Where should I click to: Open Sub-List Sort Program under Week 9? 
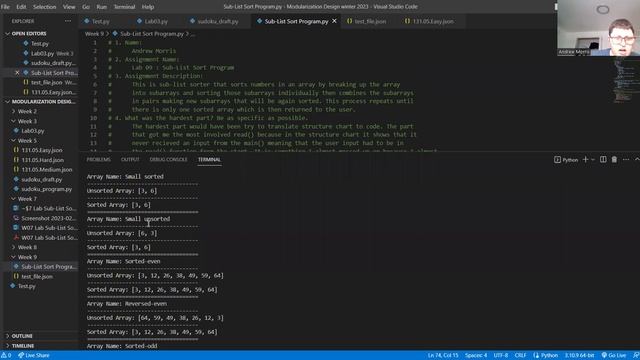(x=49, y=267)
